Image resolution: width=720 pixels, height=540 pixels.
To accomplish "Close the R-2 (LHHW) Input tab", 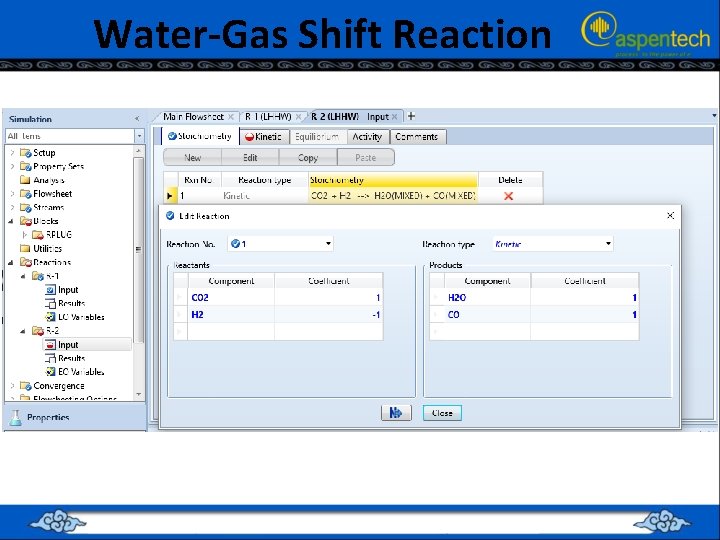I will click(394, 117).
